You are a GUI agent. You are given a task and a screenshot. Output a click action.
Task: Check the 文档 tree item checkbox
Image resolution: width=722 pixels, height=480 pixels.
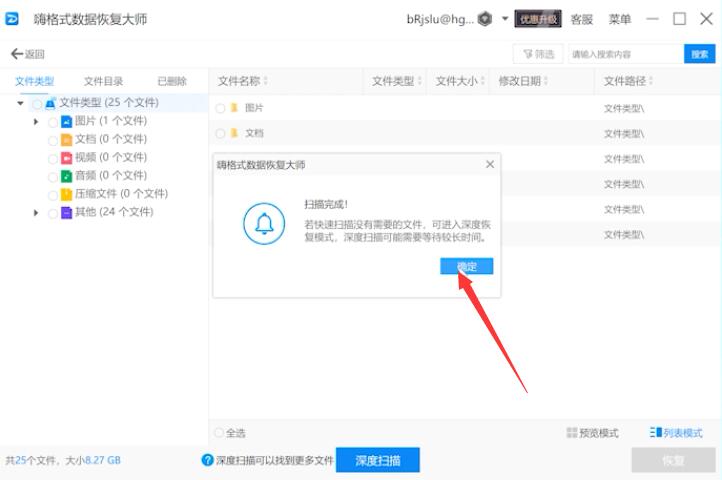pyautogui.click(x=53, y=140)
